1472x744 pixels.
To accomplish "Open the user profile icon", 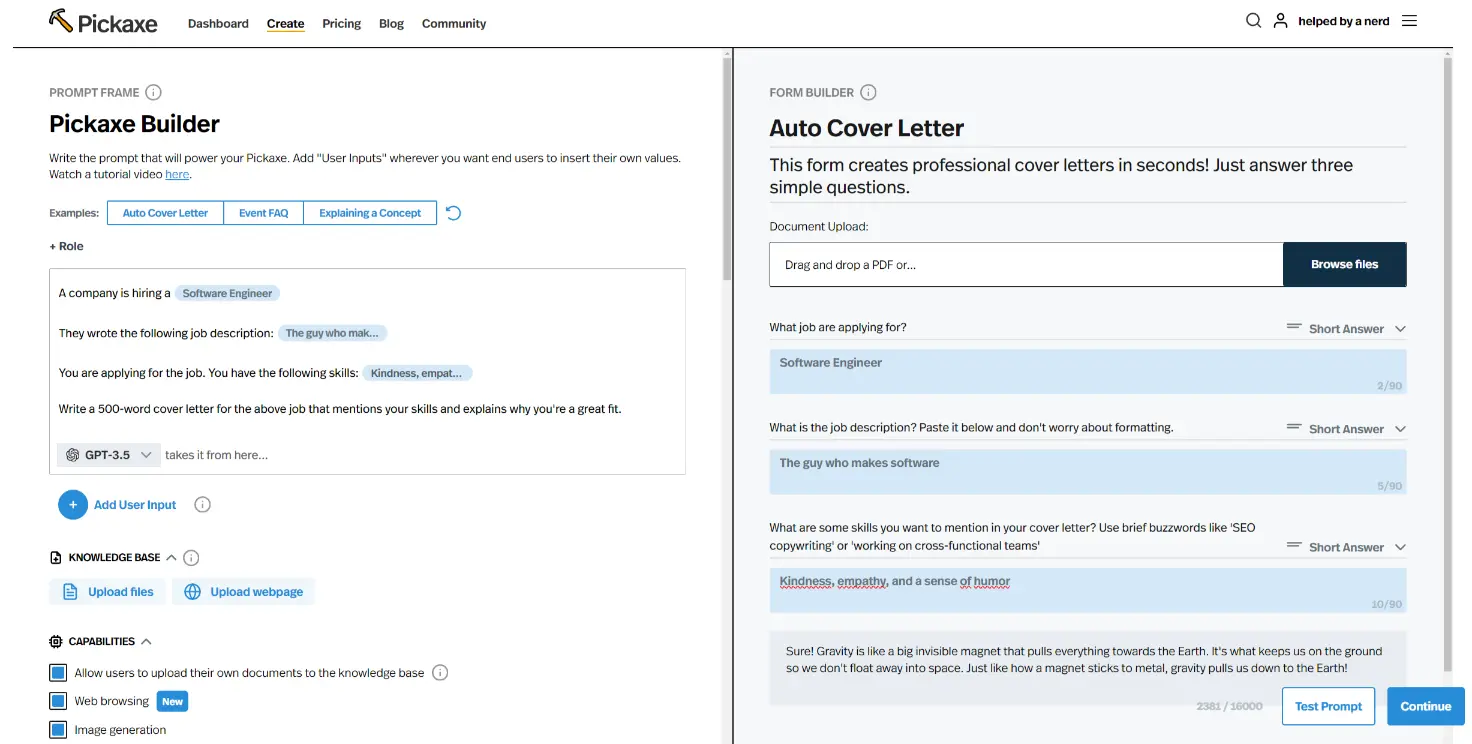I will 1280,20.
